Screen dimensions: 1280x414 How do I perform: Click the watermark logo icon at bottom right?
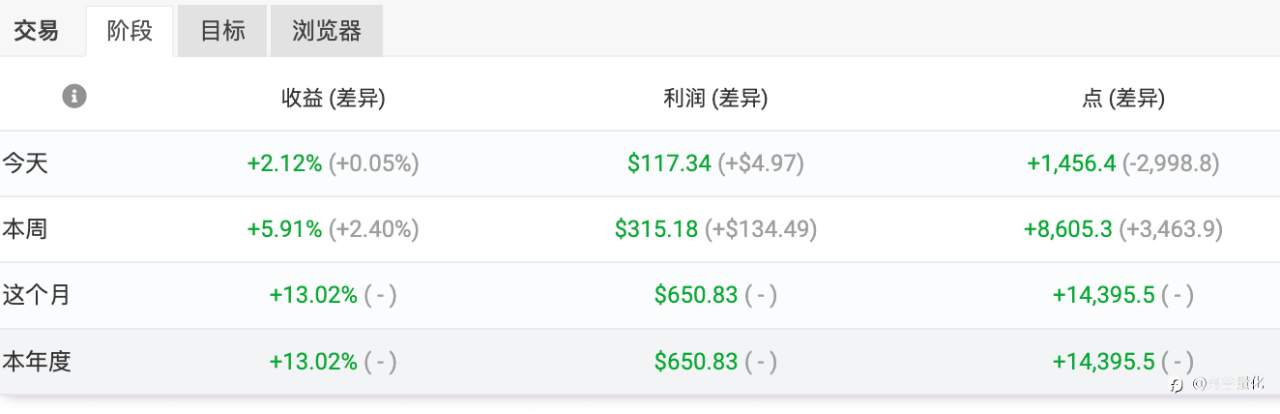tap(1177, 384)
